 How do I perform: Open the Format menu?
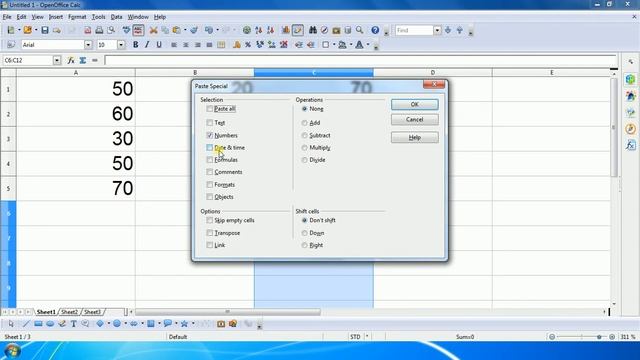77,17
